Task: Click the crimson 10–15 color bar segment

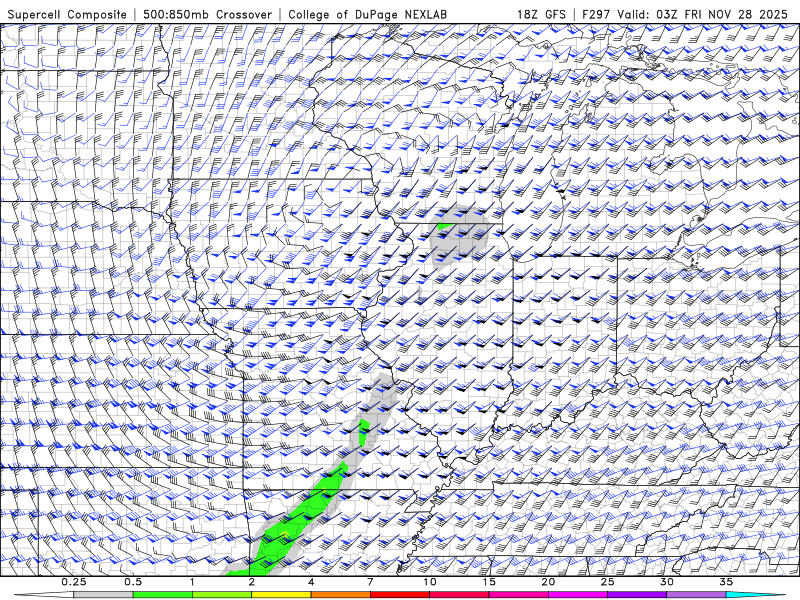Action: point(459,595)
